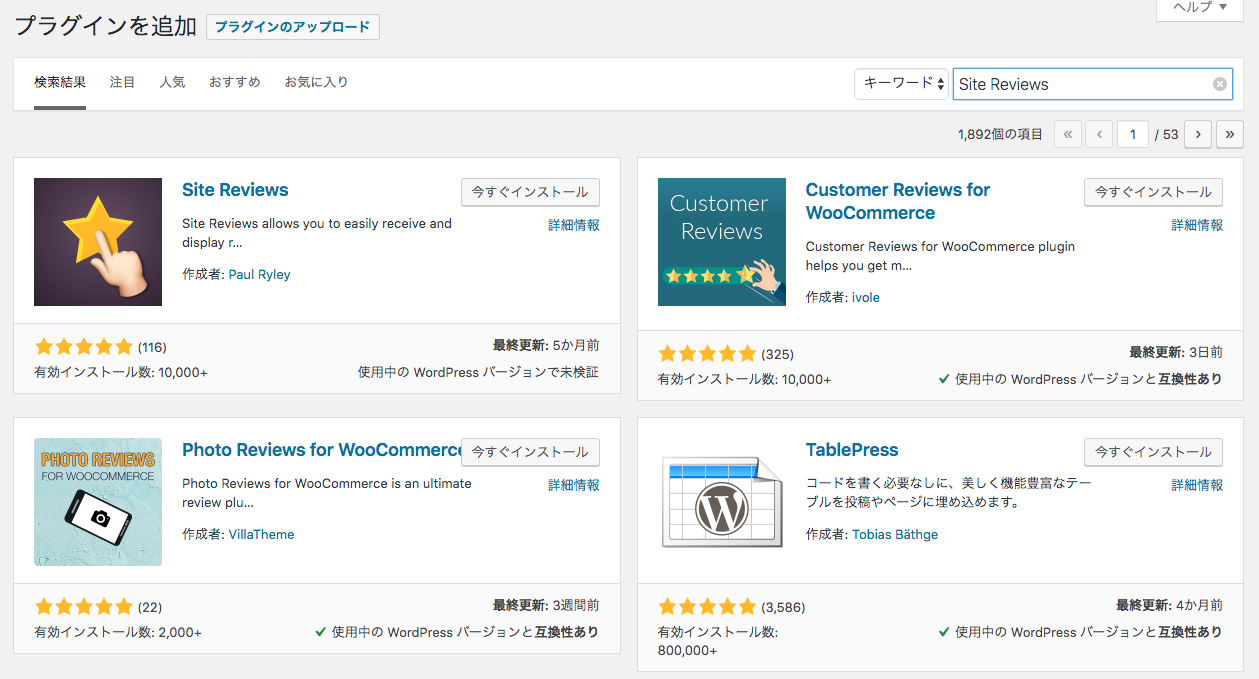Click the 最終更新: 4か月前 text
The height and width of the screenshot is (679, 1259).
point(1169,605)
